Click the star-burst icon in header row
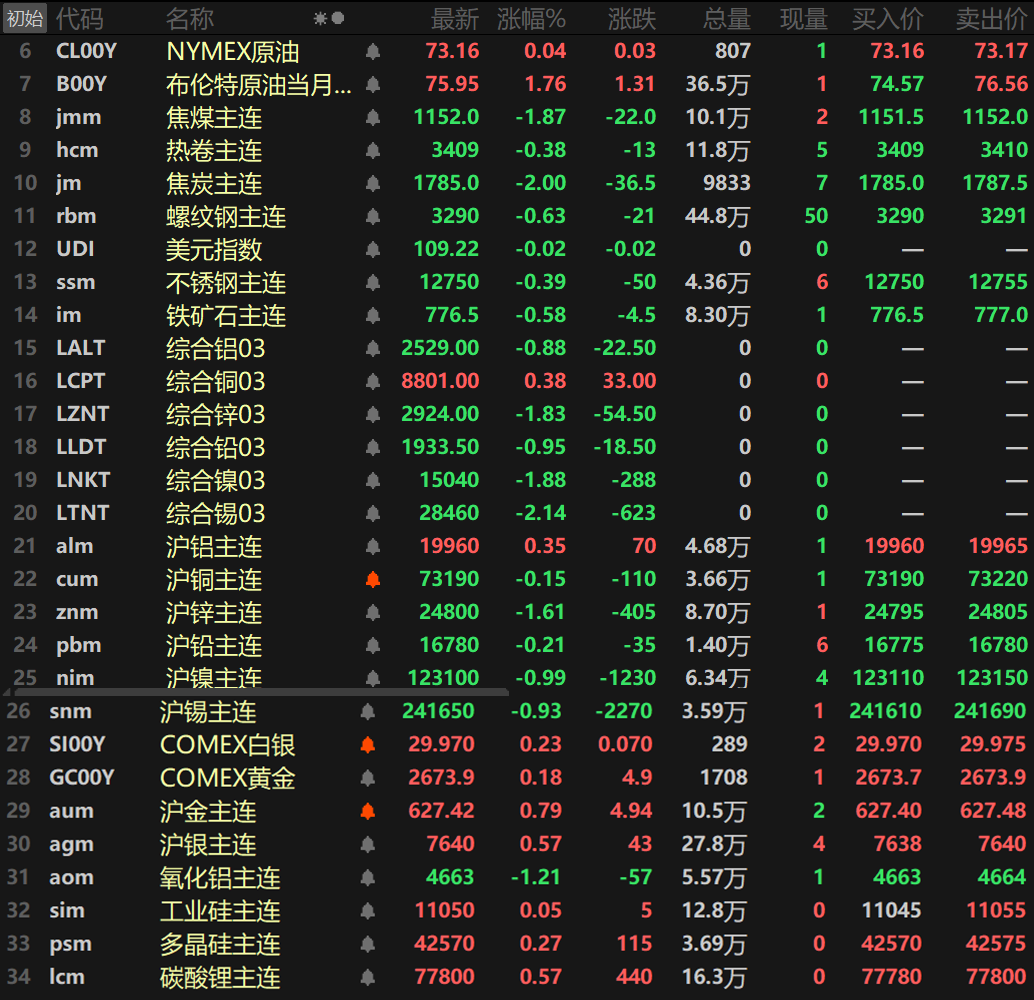The height and width of the screenshot is (1000, 1034). click(320, 18)
